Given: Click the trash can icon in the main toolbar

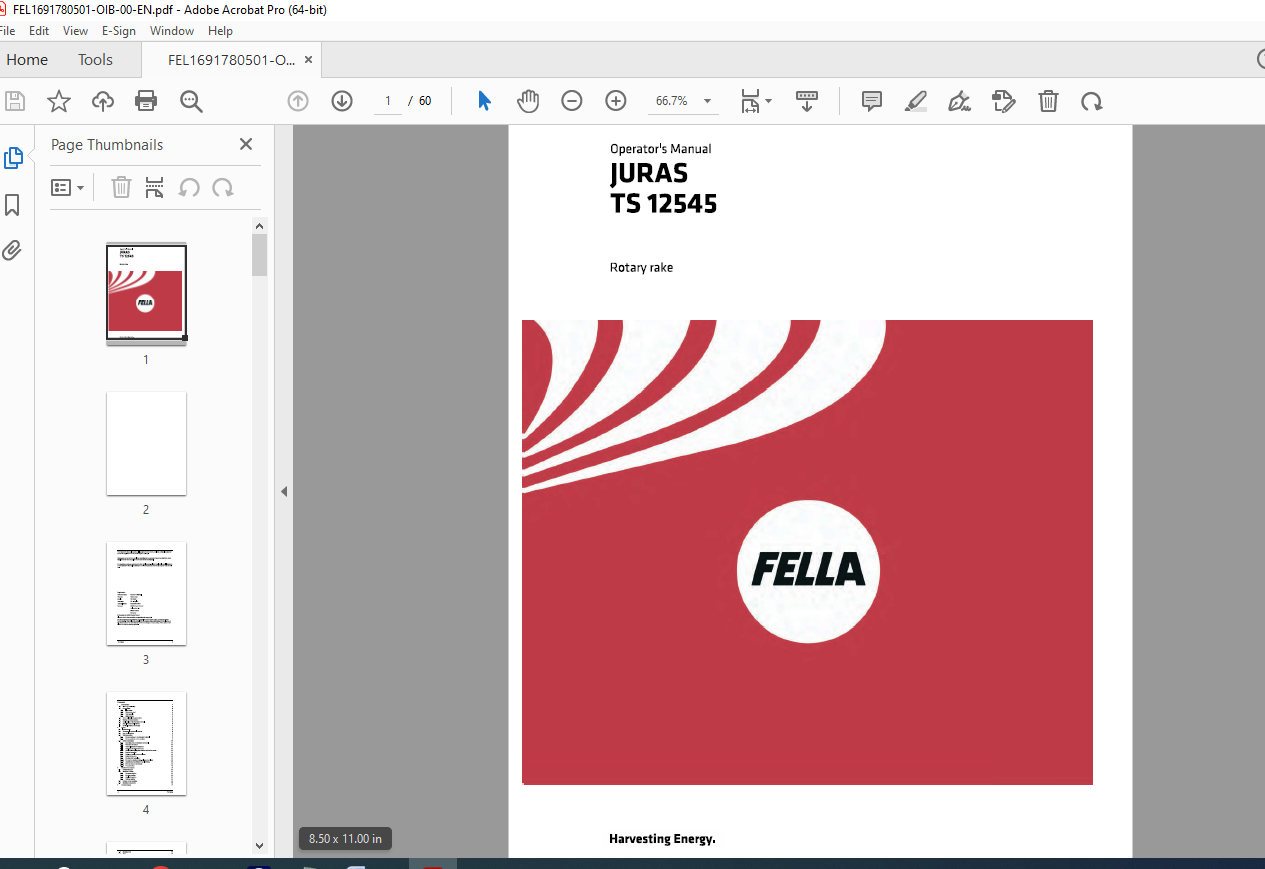Looking at the screenshot, I should (x=1048, y=101).
